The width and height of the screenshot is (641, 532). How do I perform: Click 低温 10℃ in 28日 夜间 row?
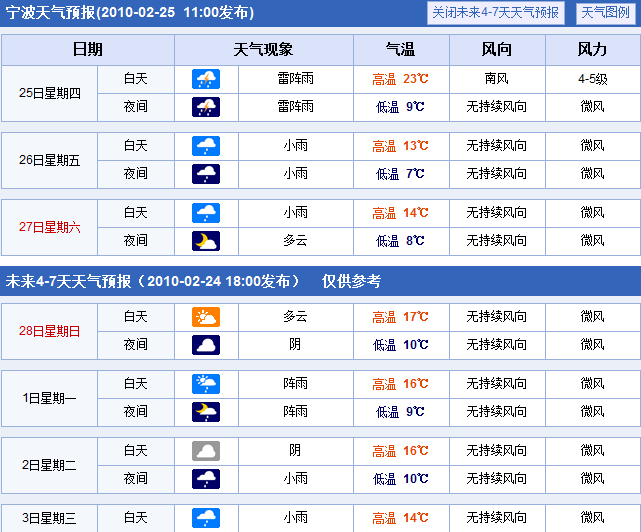[x=400, y=345]
